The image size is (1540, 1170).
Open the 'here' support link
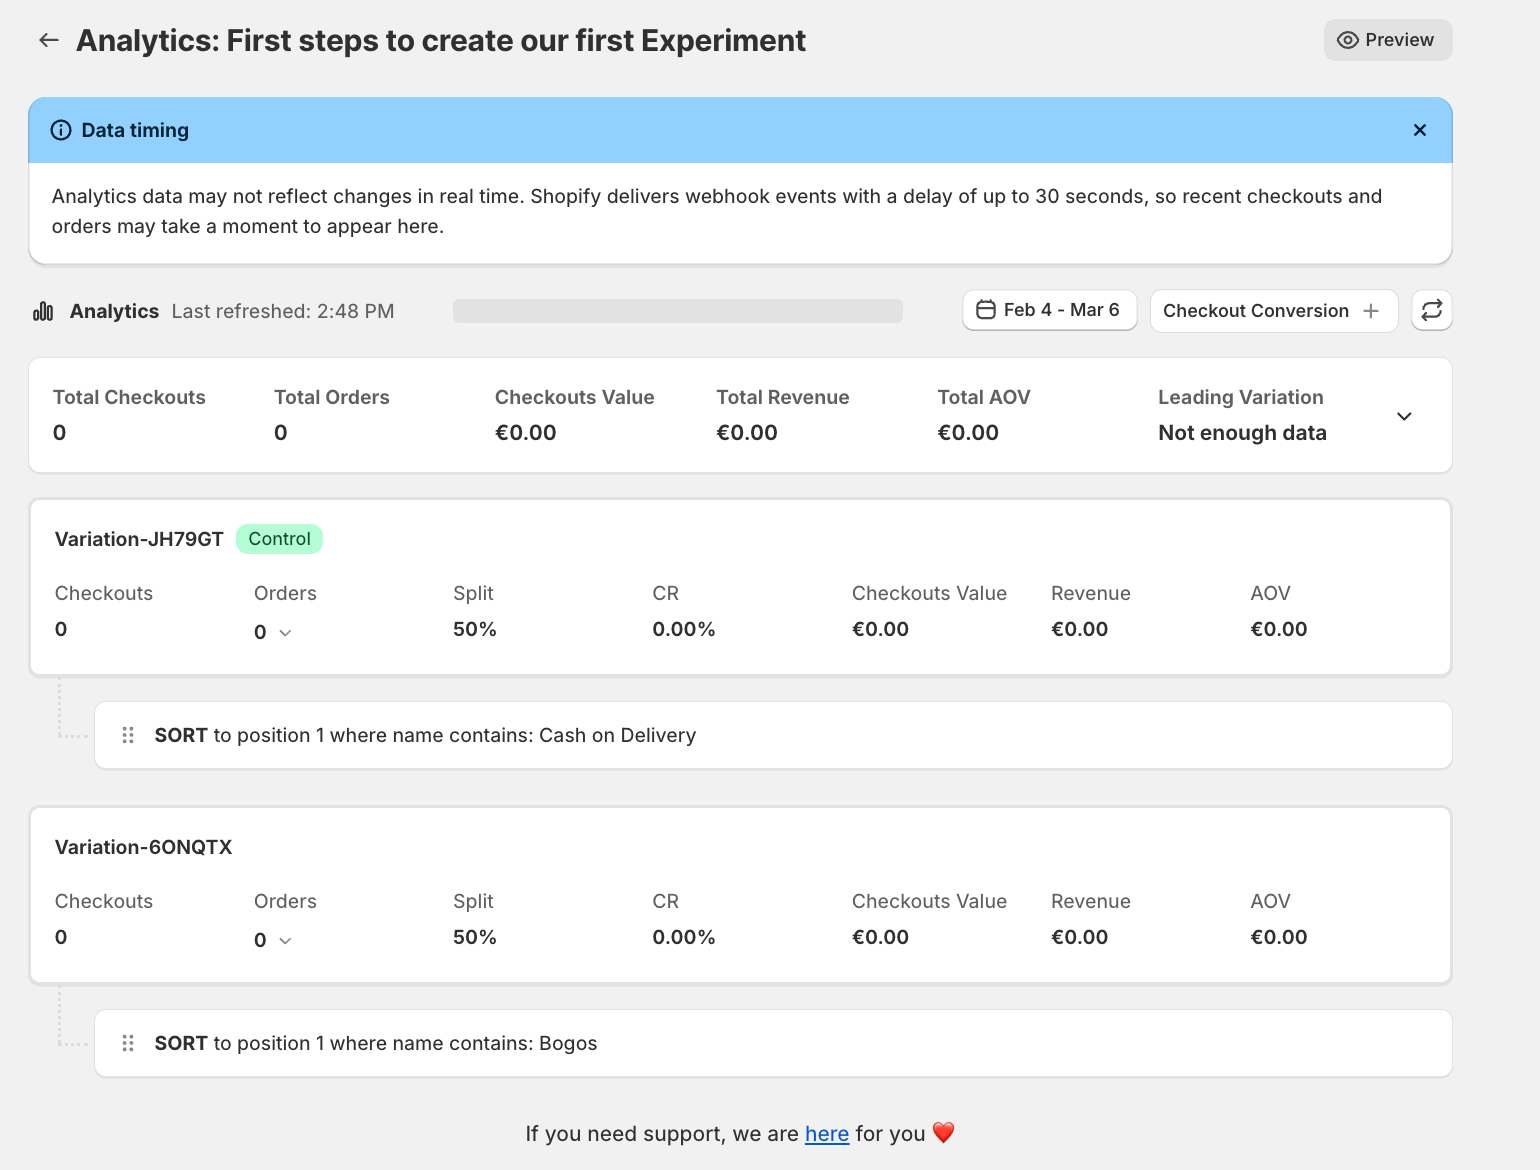pos(826,1133)
